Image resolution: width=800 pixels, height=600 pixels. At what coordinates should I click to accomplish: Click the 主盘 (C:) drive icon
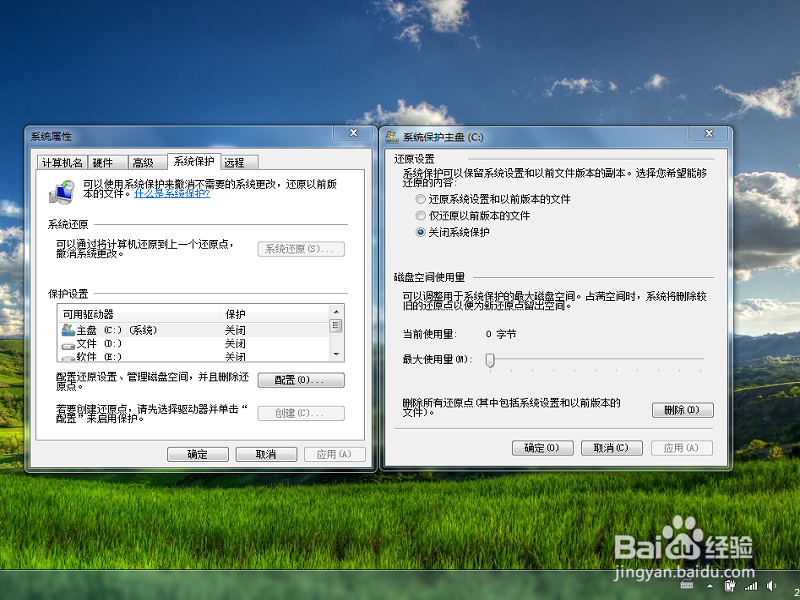68,330
